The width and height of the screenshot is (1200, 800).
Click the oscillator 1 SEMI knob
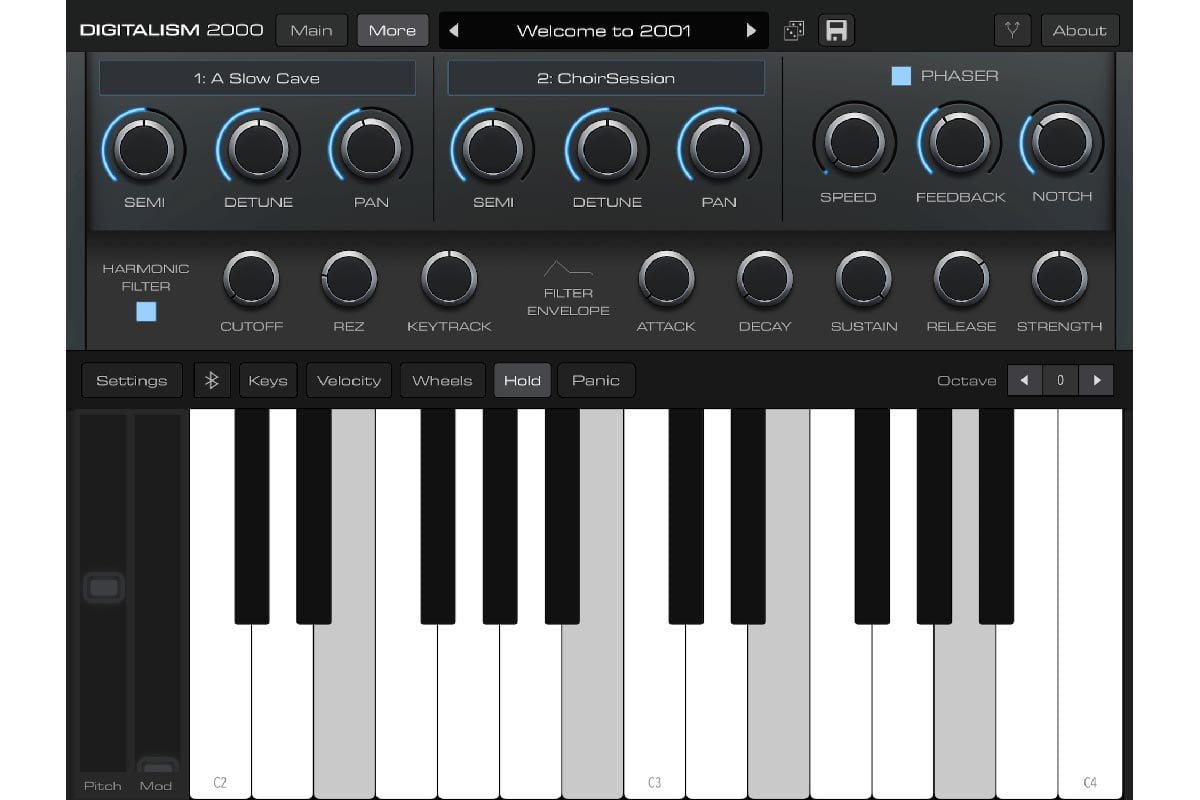point(145,148)
